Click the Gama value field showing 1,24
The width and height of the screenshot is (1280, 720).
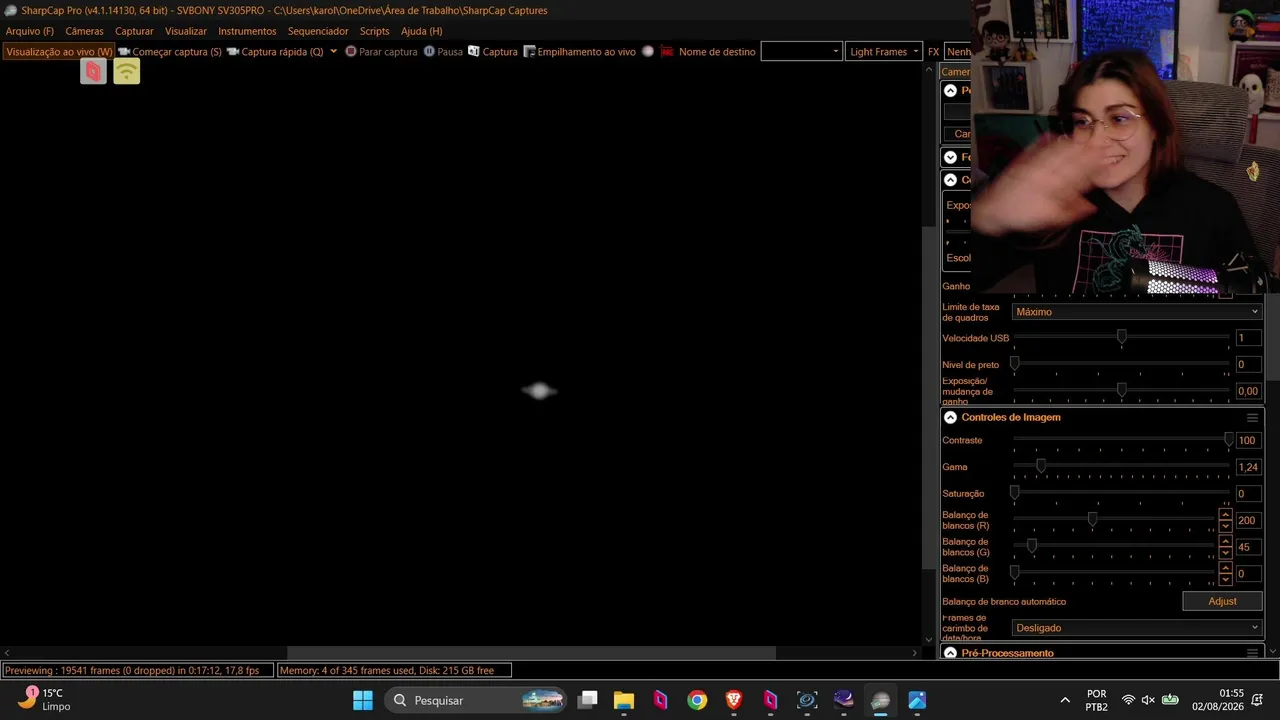(x=1247, y=467)
